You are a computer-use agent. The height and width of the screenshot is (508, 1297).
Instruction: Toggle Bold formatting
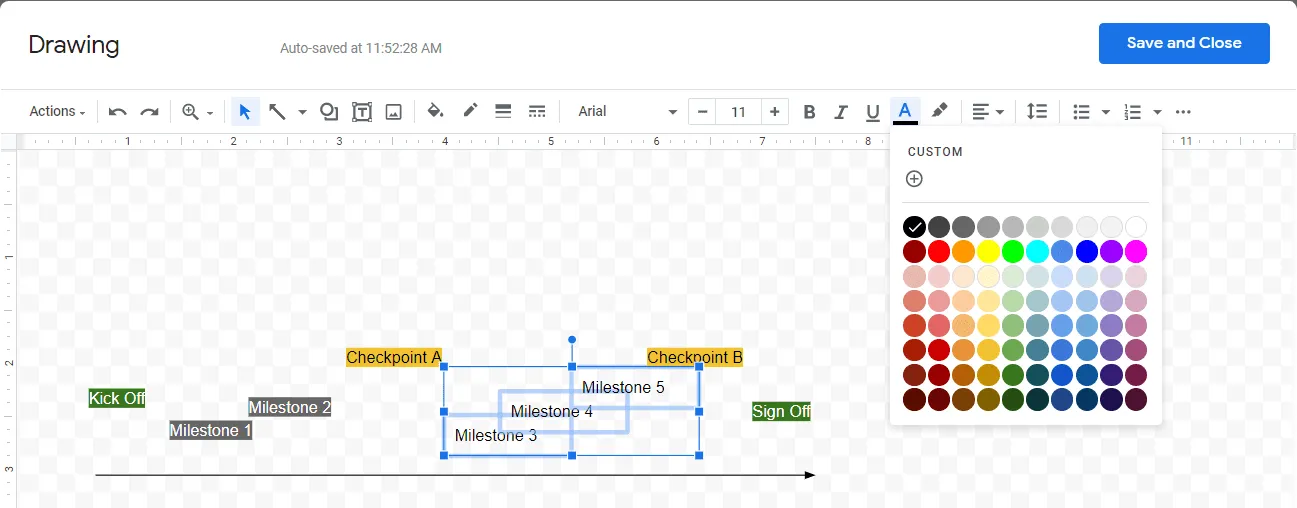tap(810, 111)
